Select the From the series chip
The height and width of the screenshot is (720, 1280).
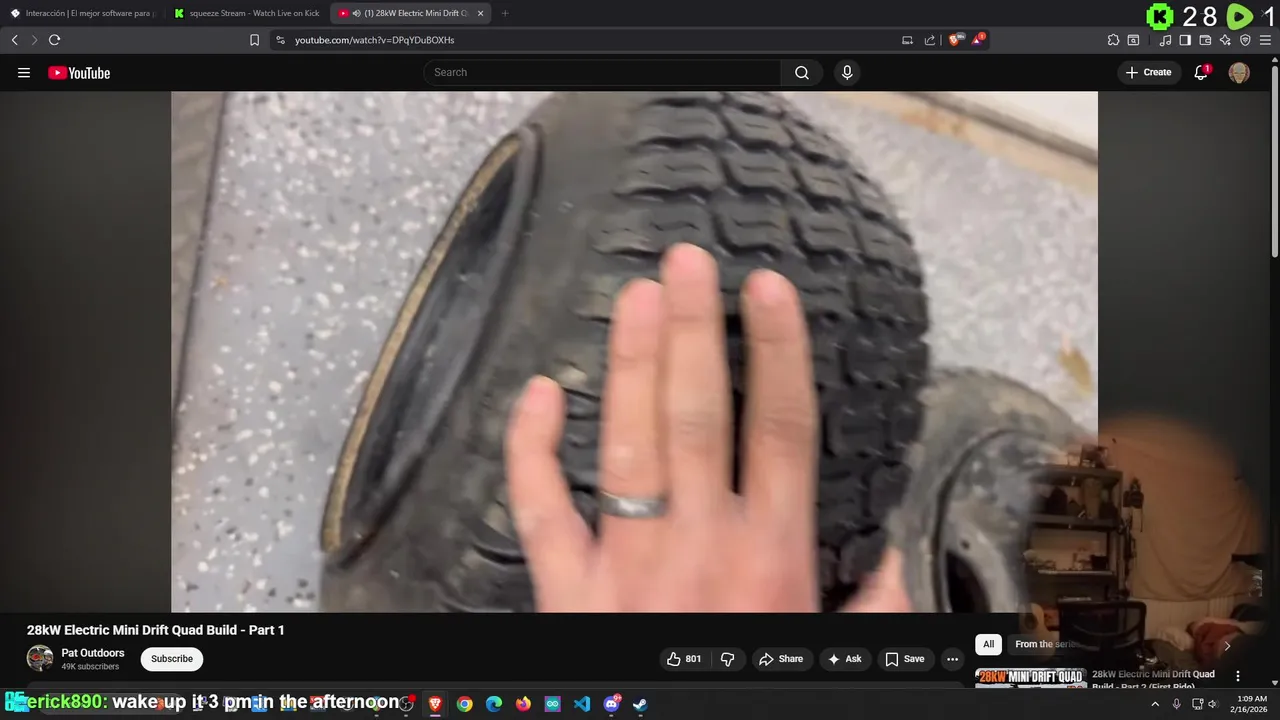(x=1047, y=645)
